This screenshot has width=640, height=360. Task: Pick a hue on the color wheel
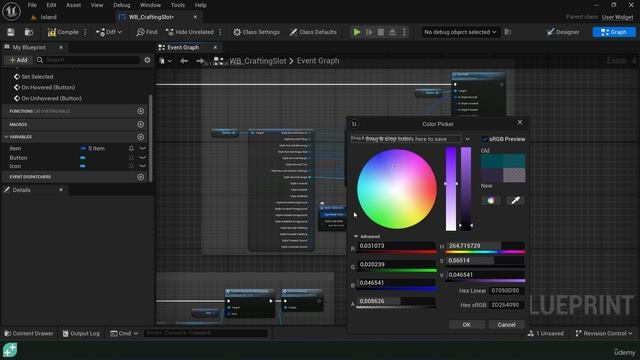point(397,189)
